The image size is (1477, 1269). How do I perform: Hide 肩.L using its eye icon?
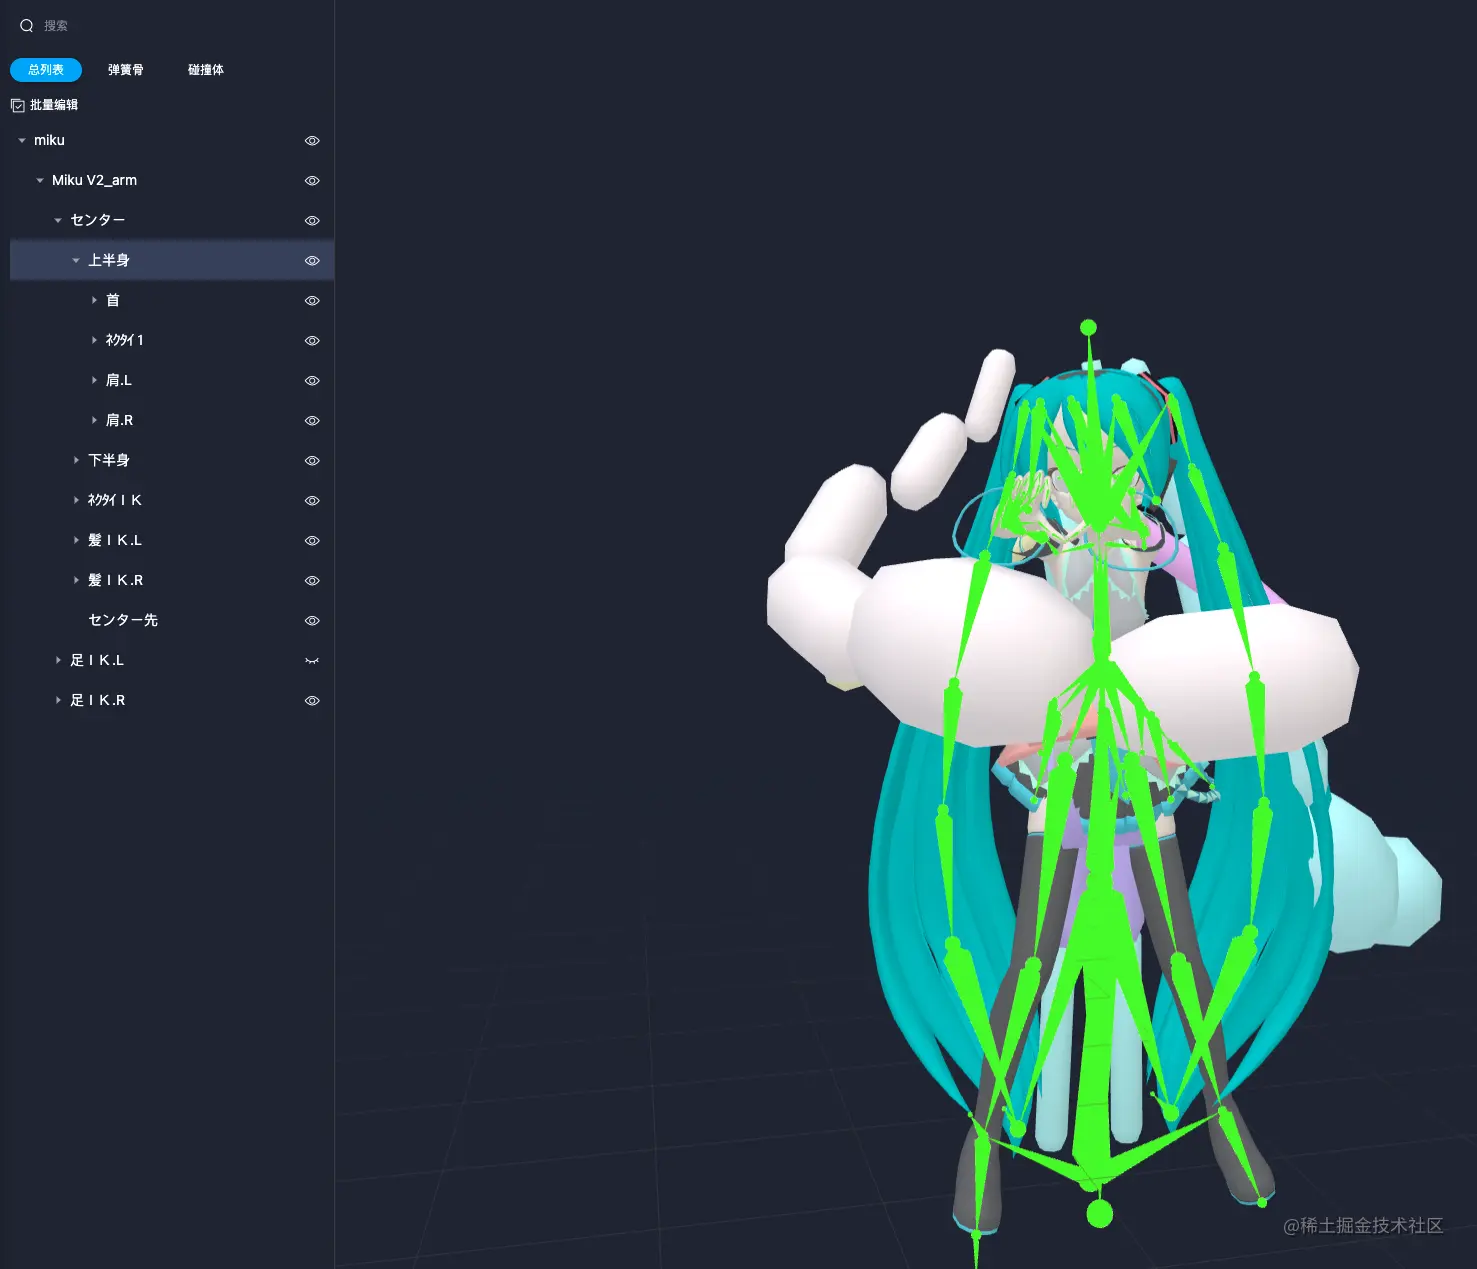point(312,381)
